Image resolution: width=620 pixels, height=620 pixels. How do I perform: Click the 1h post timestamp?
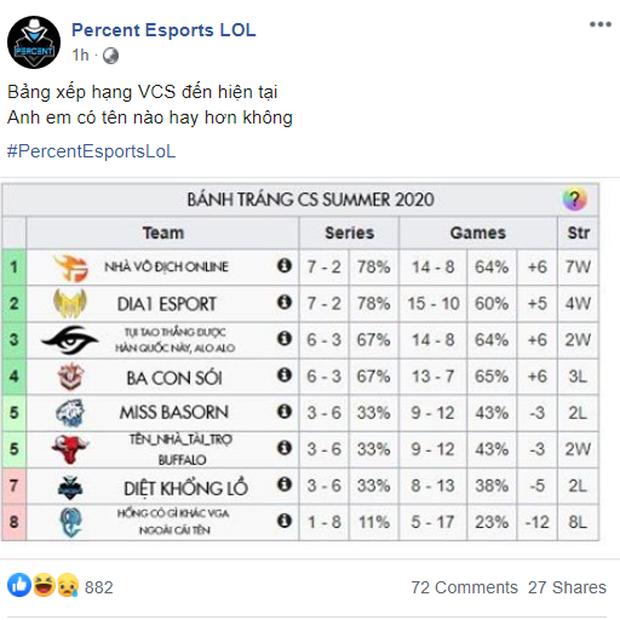pos(81,55)
